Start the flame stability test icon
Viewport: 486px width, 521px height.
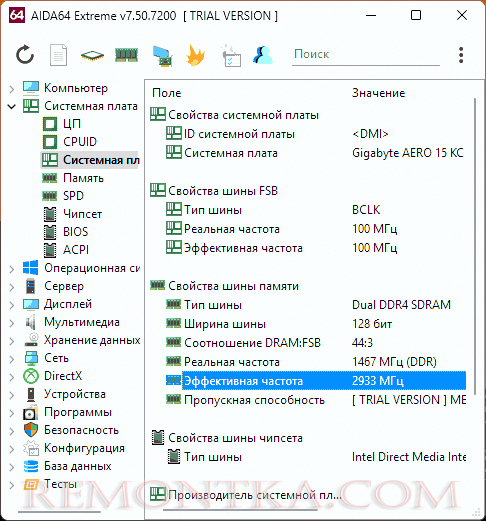click(x=195, y=55)
